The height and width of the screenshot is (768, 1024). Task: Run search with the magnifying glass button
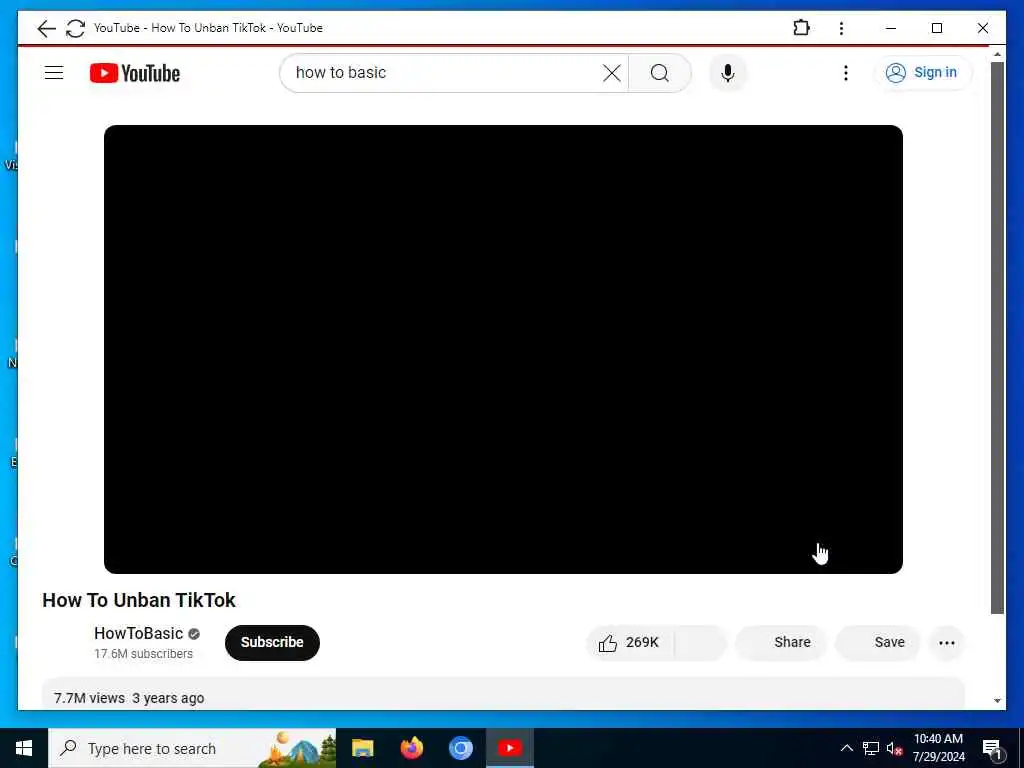tap(660, 73)
